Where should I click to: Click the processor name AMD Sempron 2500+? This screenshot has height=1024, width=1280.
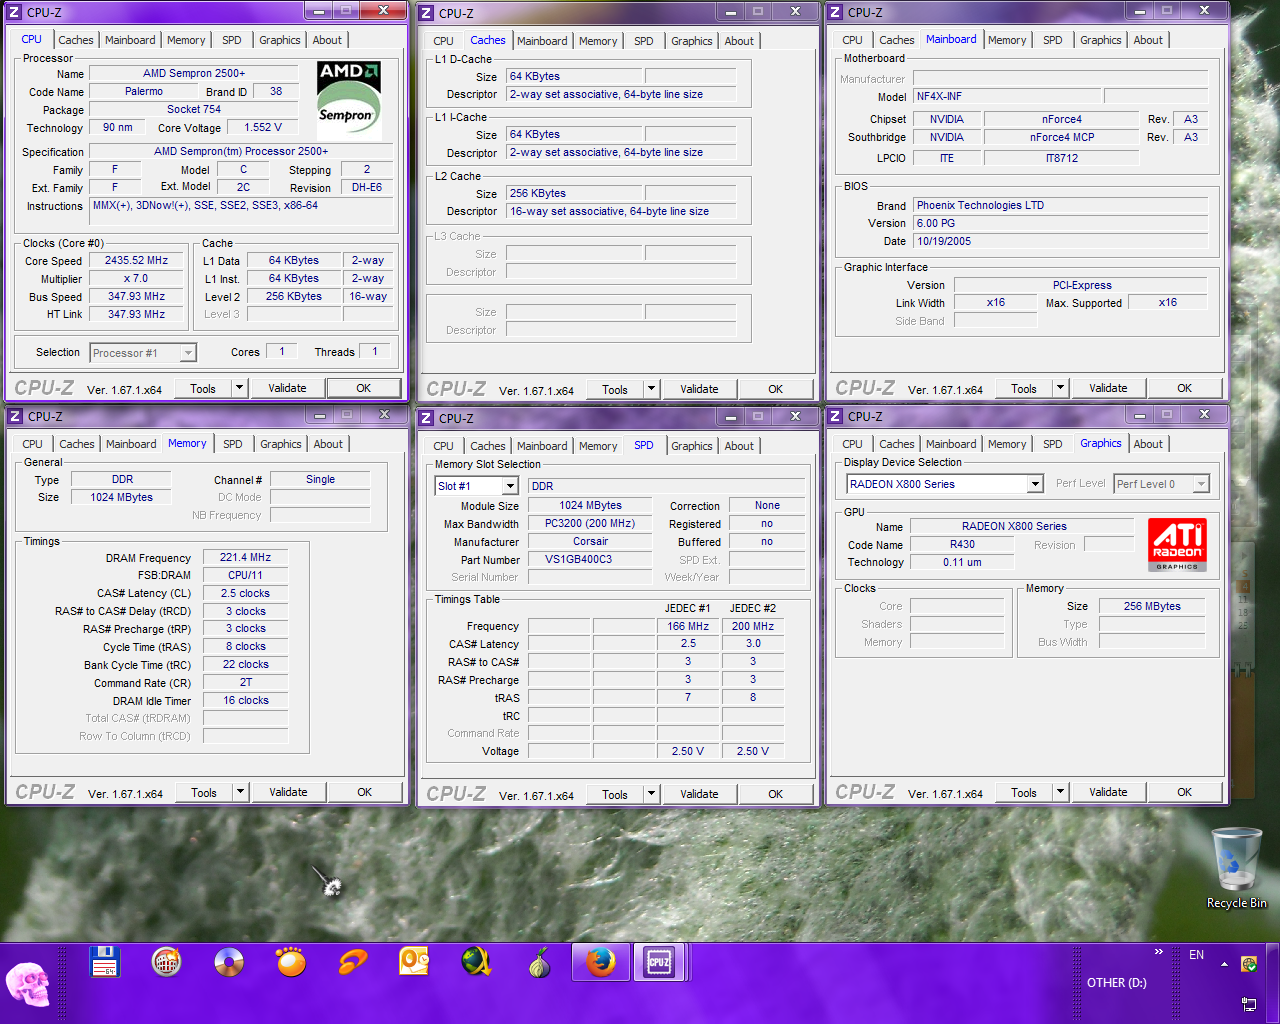tap(194, 73)
